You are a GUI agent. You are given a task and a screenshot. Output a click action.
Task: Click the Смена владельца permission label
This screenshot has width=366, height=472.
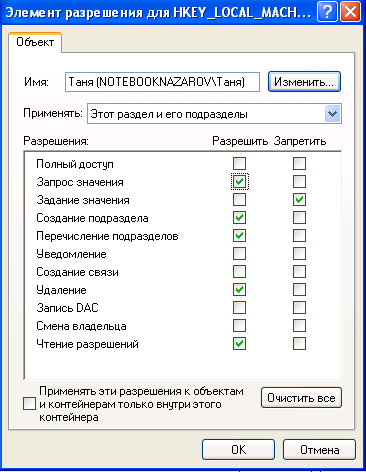click(x=81, y=326)
